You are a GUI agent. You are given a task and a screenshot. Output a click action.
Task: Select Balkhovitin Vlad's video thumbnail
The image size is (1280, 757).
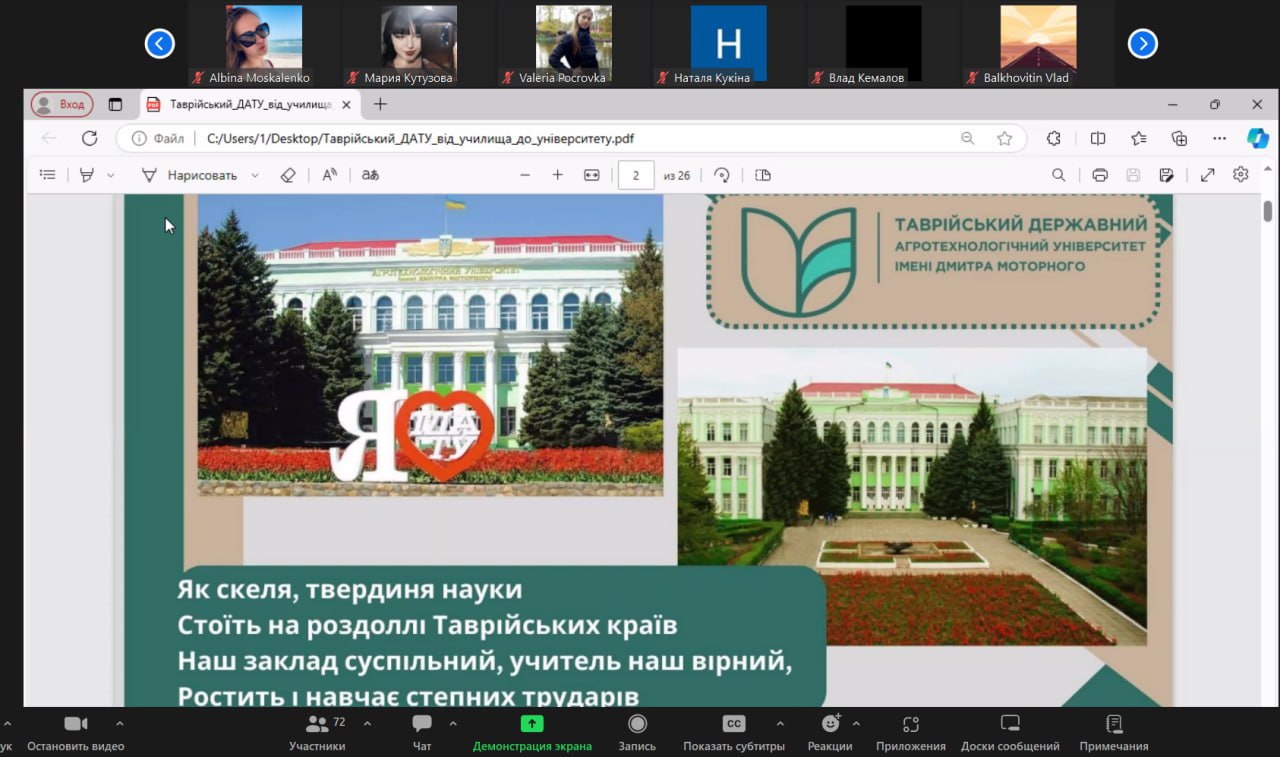pos(1039,44)
